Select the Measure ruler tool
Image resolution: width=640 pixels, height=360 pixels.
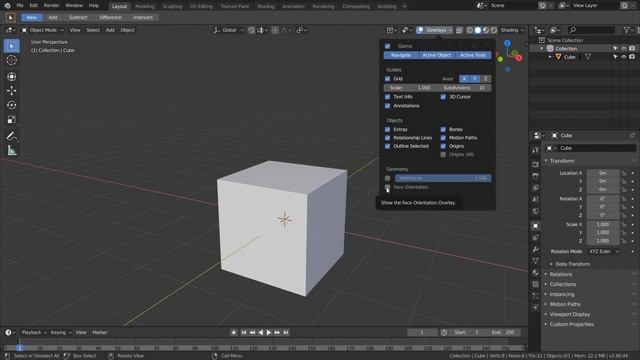11,151
